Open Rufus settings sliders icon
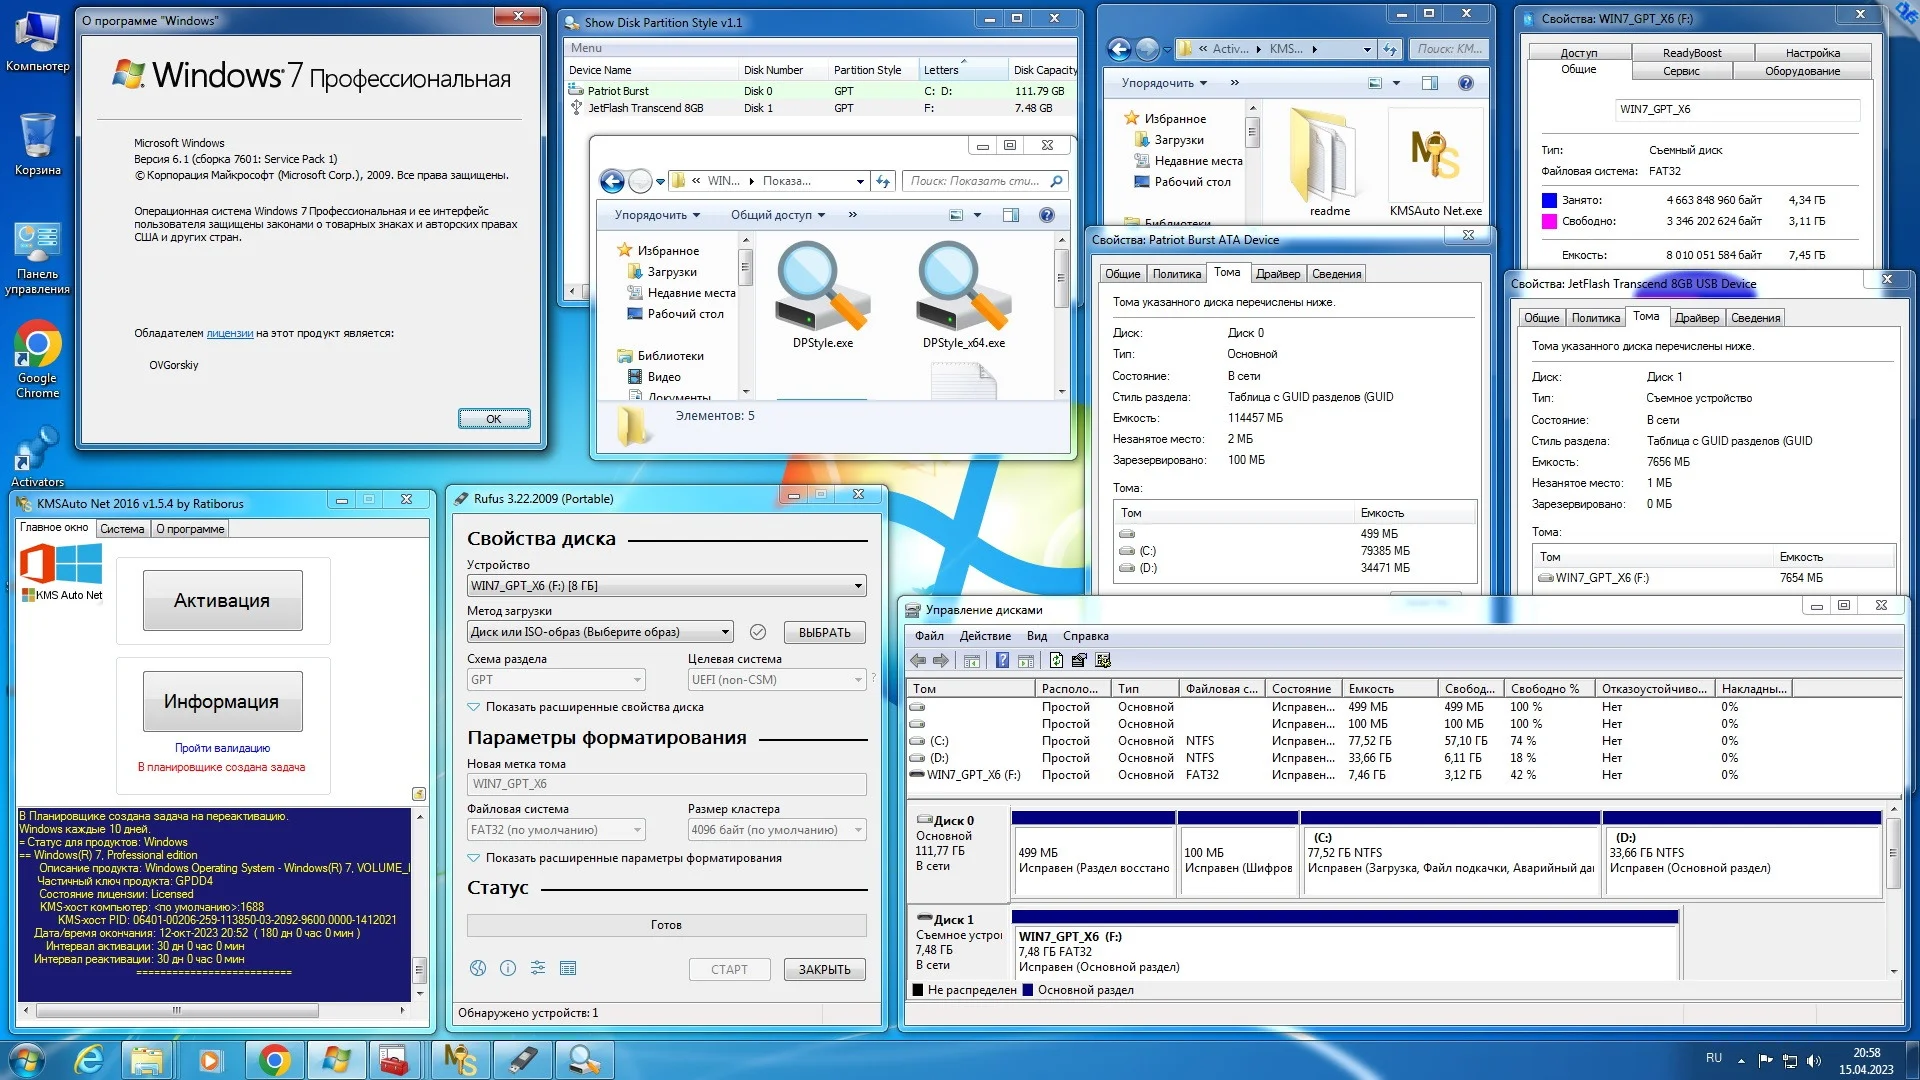 pos(538,968)
